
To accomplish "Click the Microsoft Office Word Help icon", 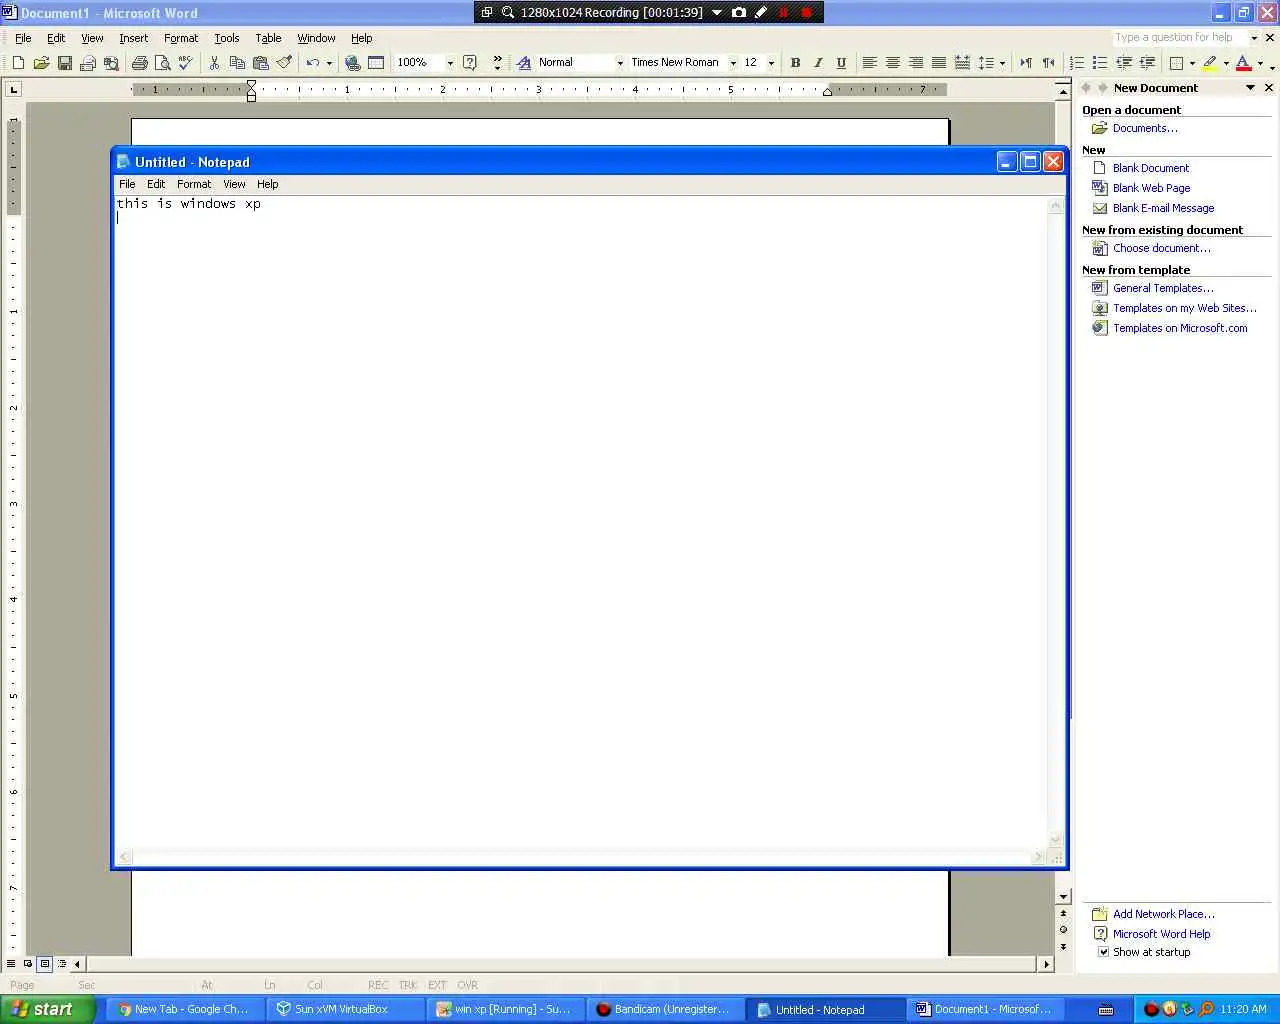I will 469,62.
